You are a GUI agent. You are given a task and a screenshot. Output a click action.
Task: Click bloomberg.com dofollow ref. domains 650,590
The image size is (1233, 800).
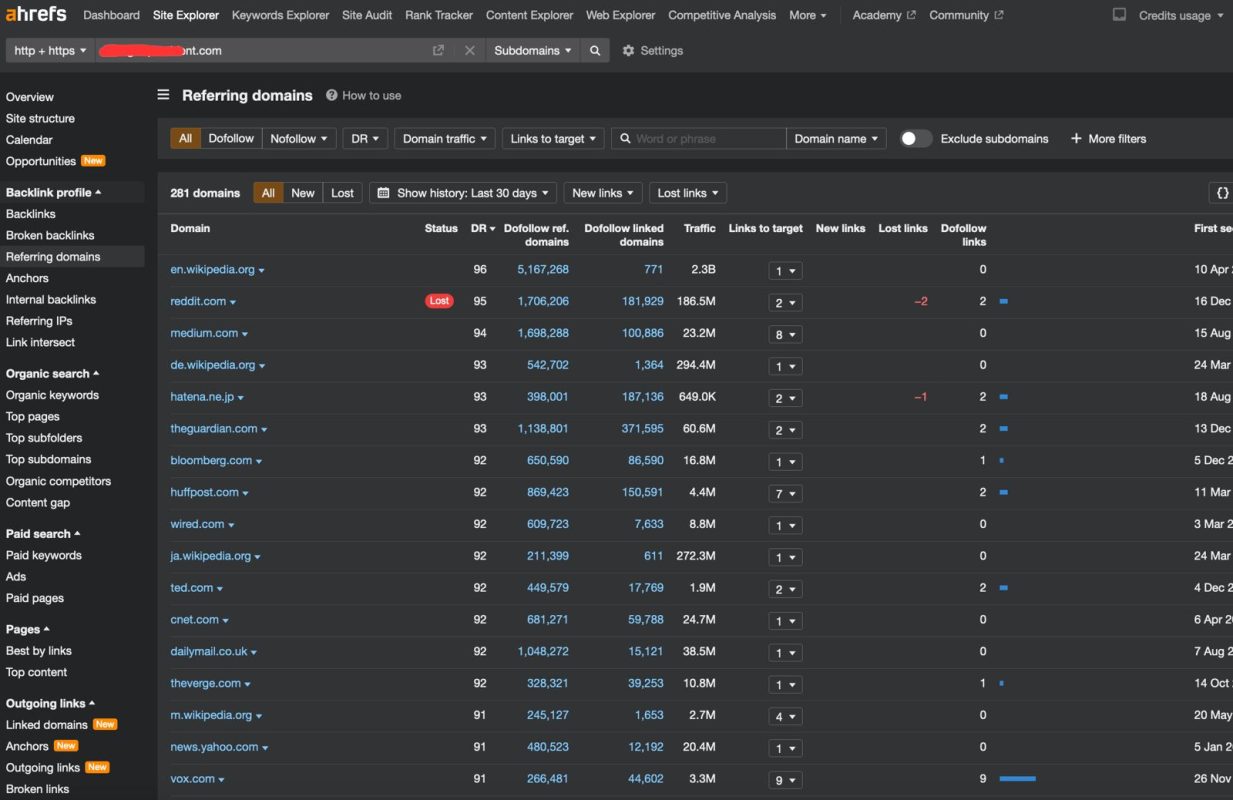[x=548, y=461]
